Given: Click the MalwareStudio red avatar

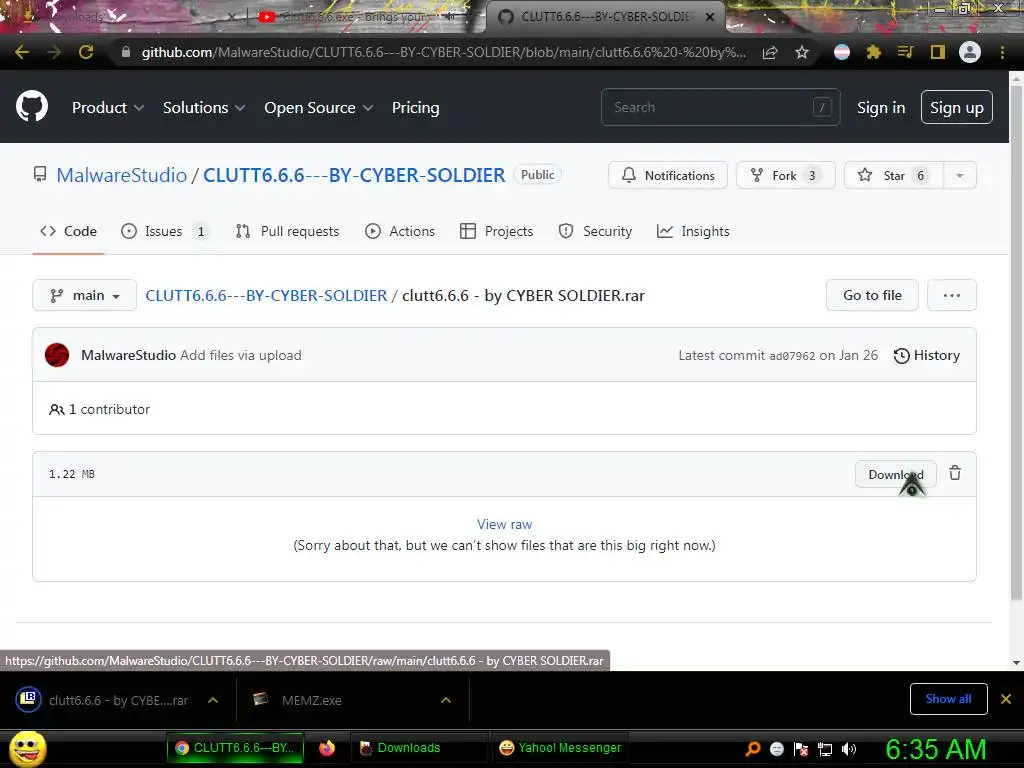Looking at the screenshot, I should click(x=57, y=355).
